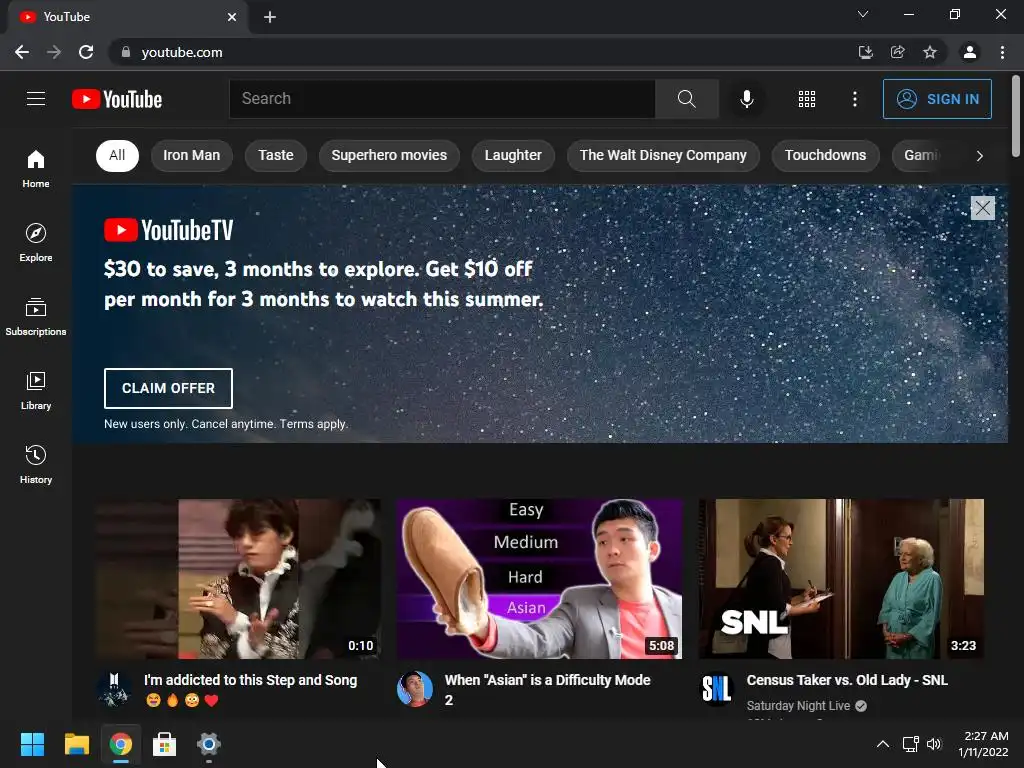The width and height of the screenshot is (1024, 768).
Task: Open Step and Song video thumbnail
Action: point(238,579)
